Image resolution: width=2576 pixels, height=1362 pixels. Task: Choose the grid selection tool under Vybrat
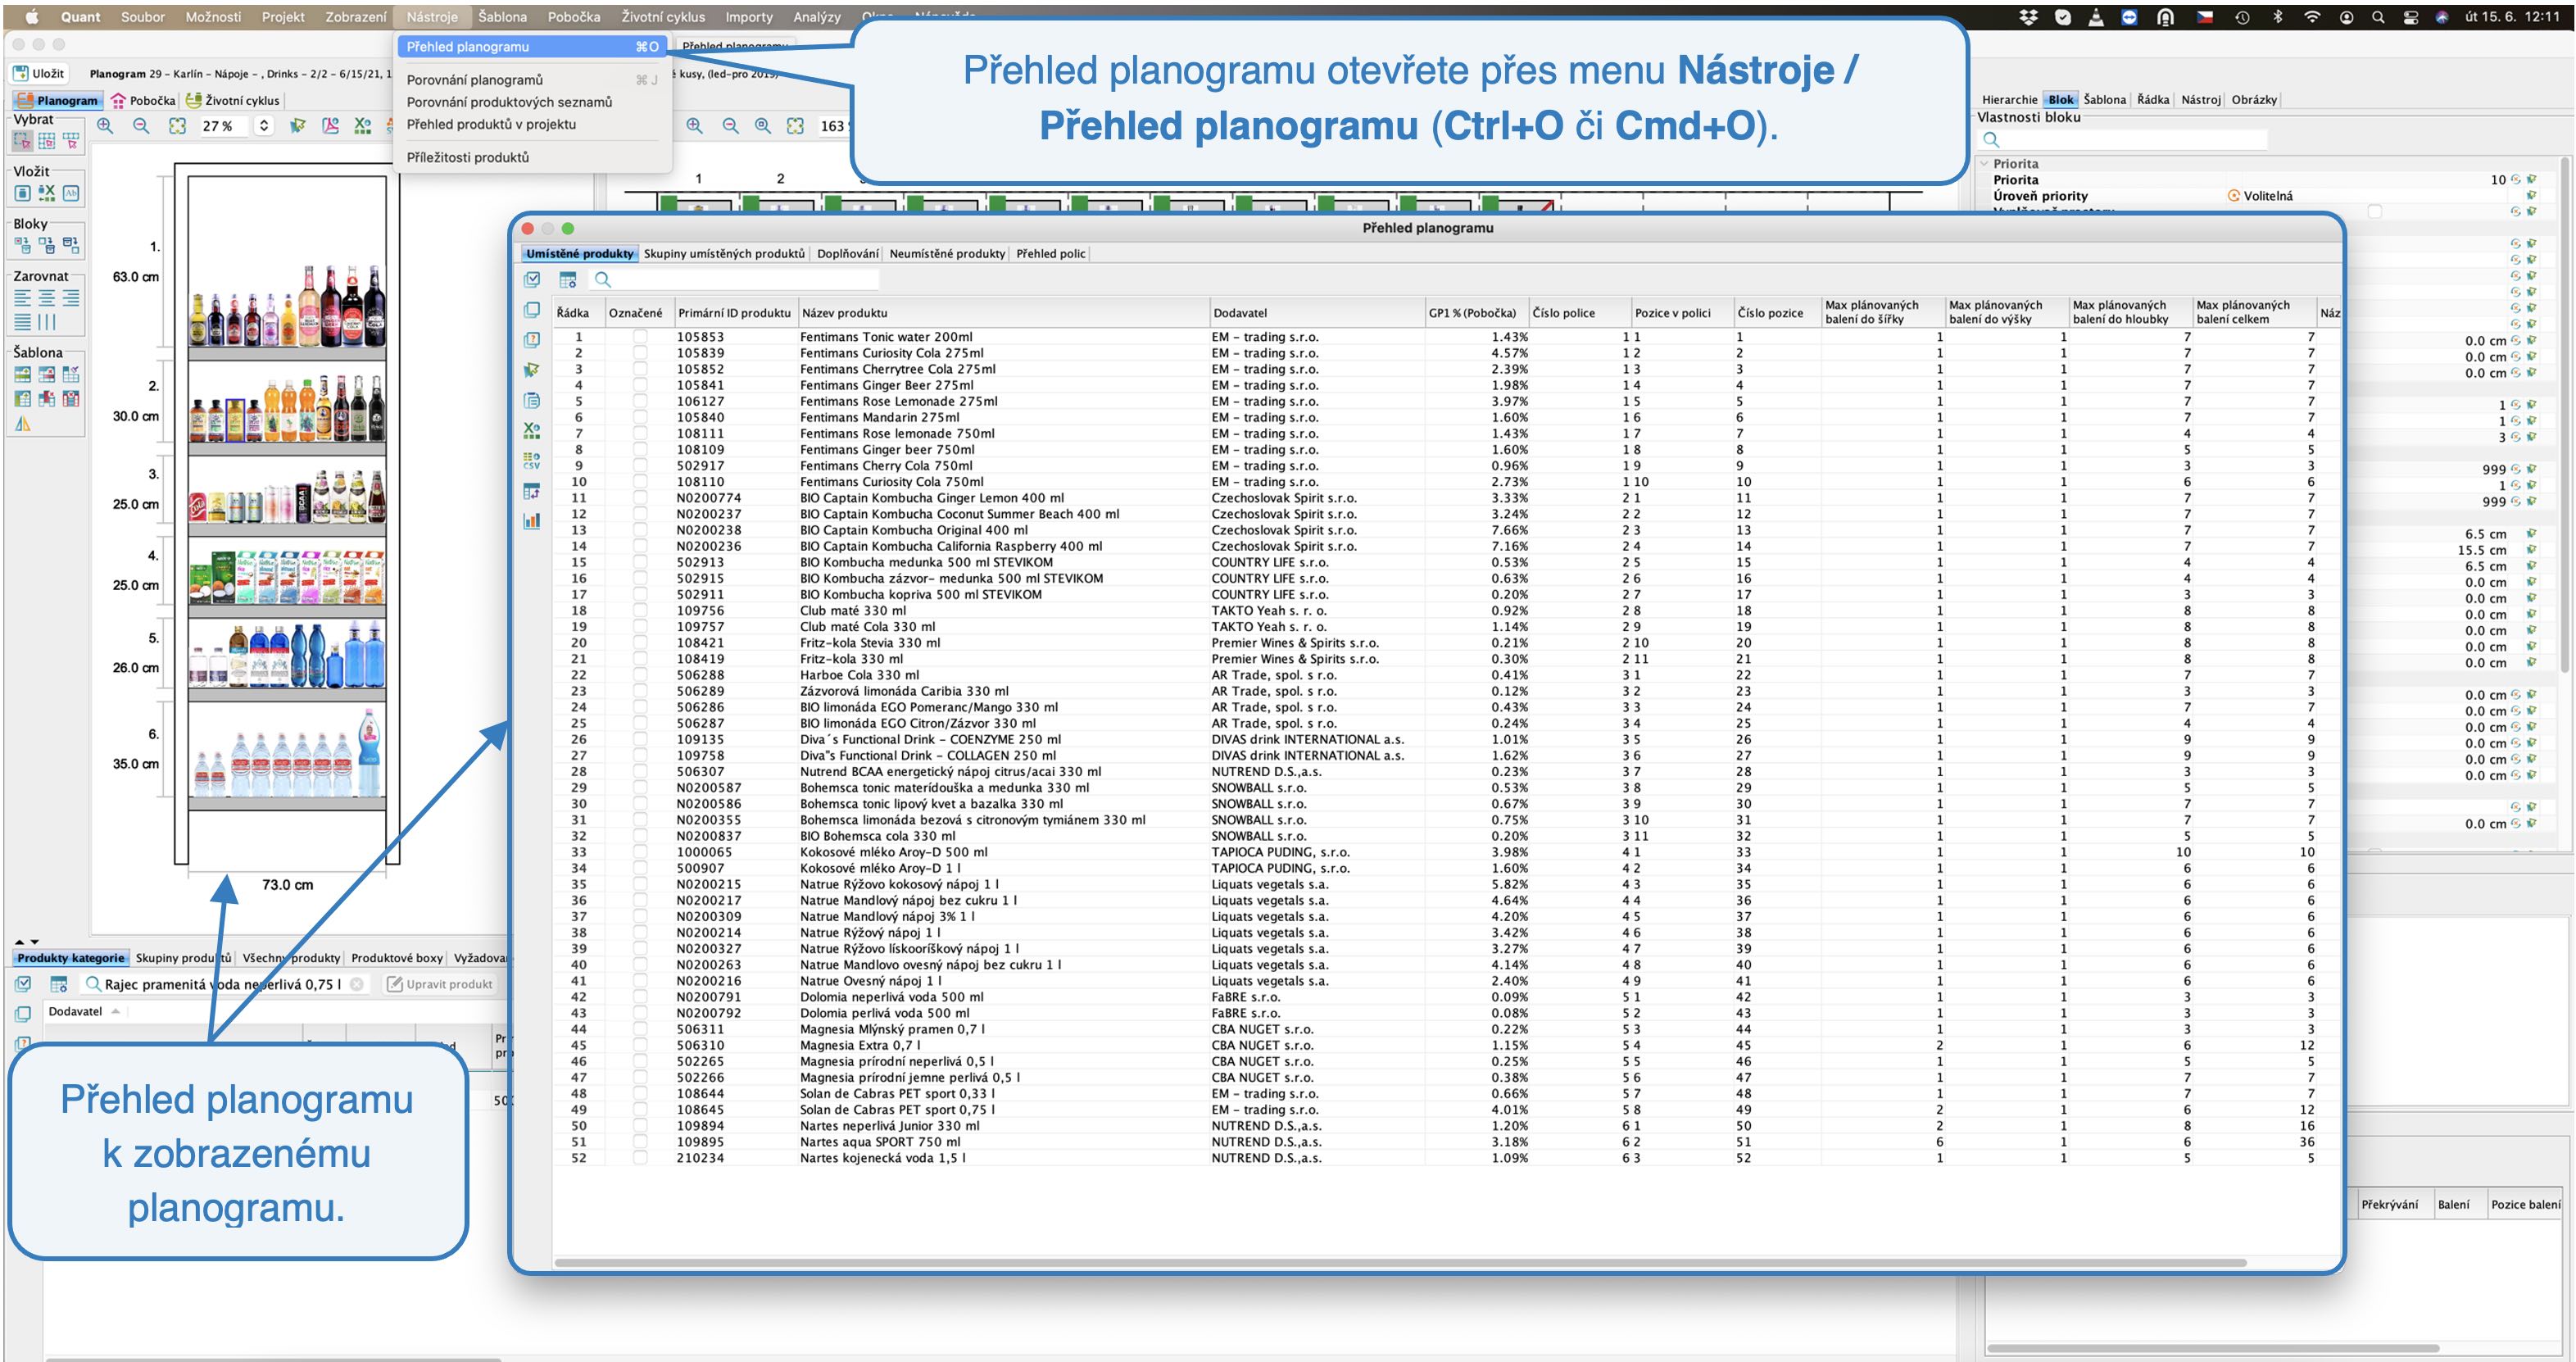point(46,141)
